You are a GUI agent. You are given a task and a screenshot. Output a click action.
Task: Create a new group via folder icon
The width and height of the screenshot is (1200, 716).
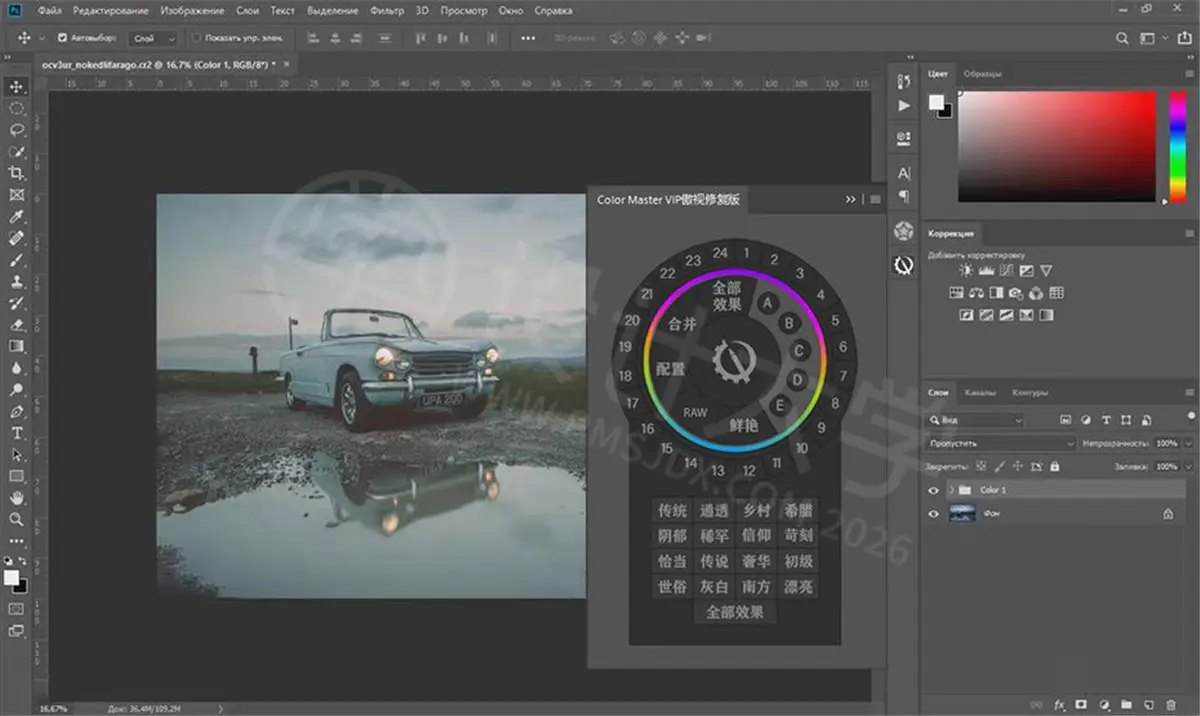(x=1126, y=705)
